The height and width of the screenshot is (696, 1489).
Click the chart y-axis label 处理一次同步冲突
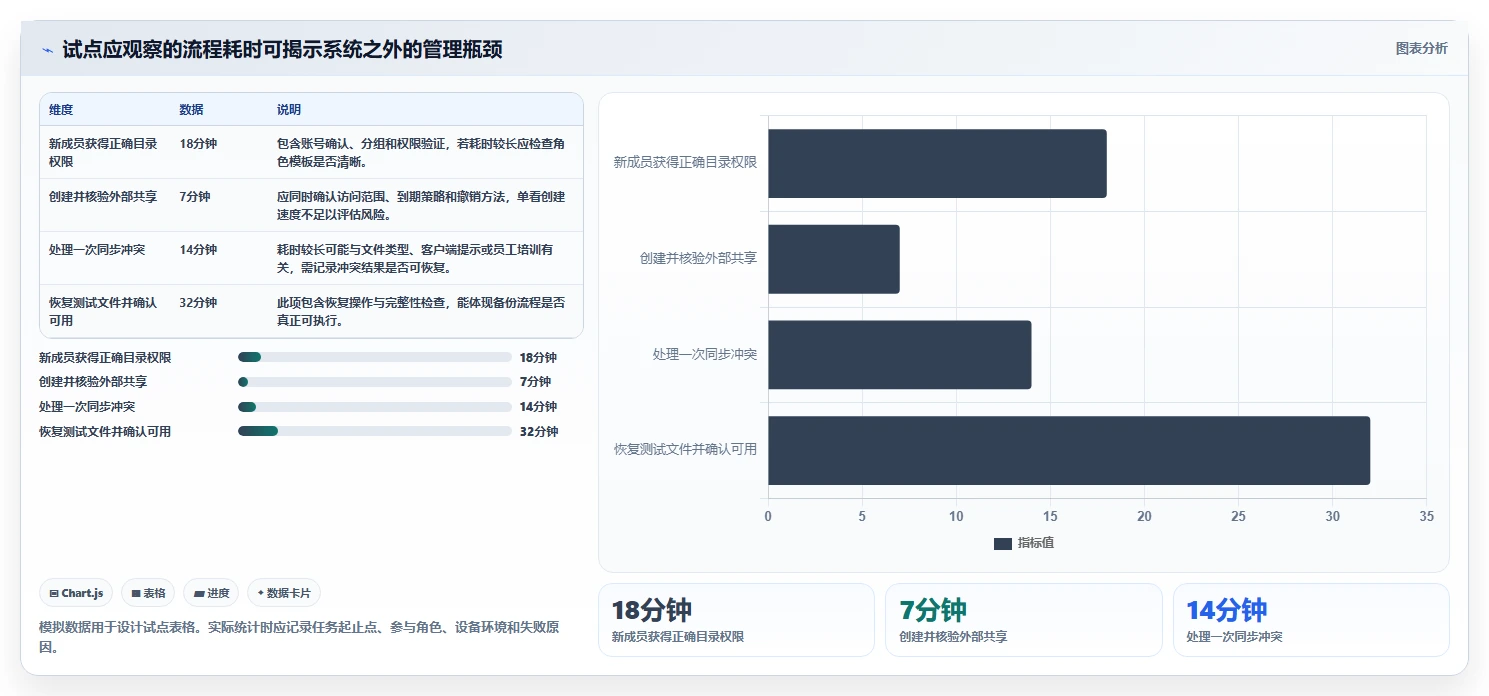pos(704,354)
